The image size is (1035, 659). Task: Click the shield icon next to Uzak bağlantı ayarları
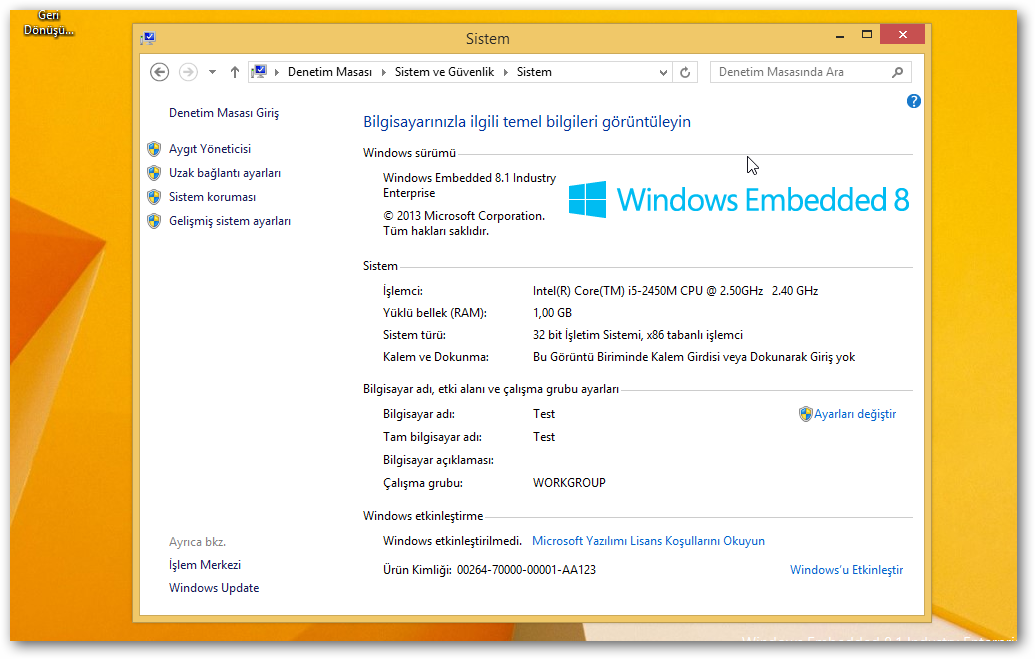tap(154, 173)
